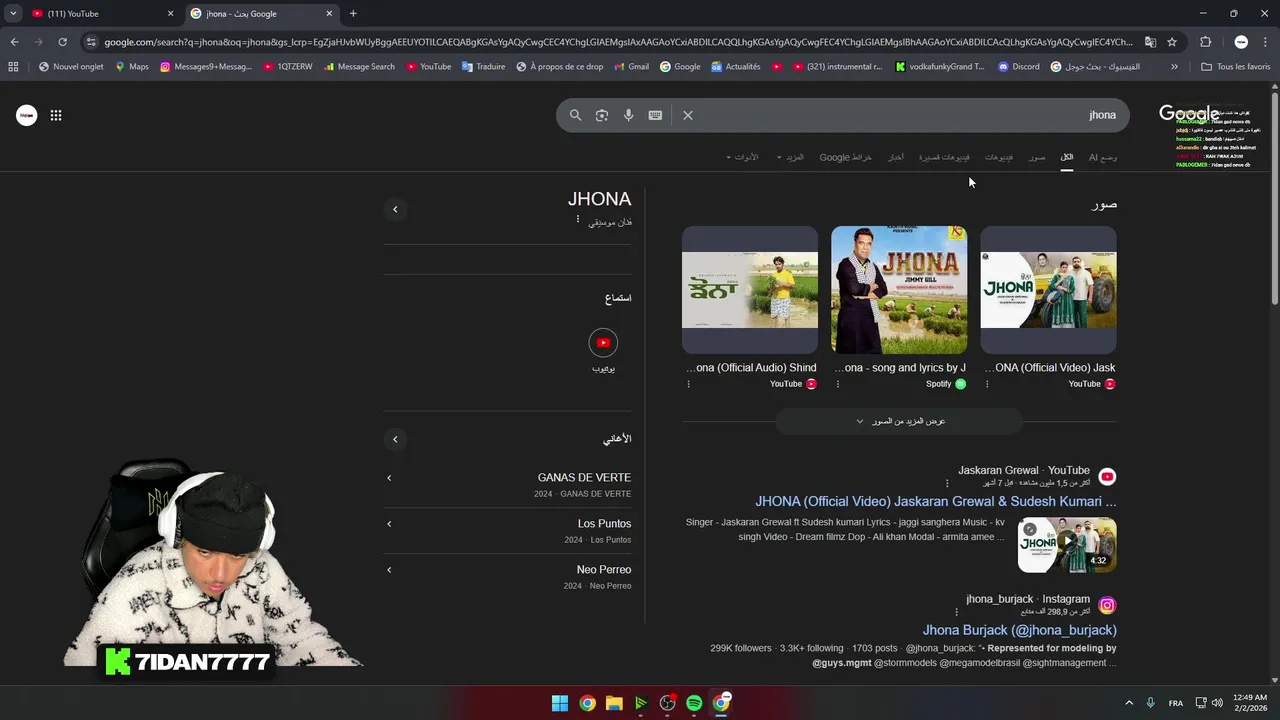Play the JHONA video thumbnail with 4:32 duration
1280x720 pixels.
coord(1067,544)
